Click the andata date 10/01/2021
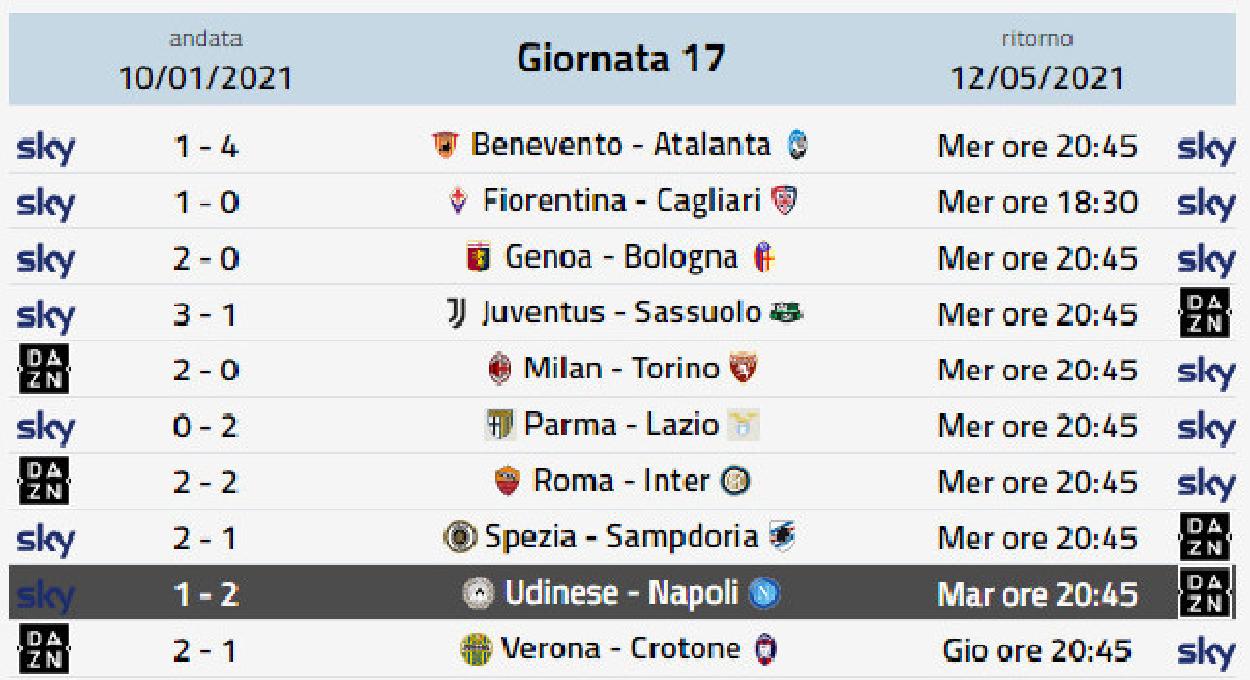1250x680 pixels. coord(206,77)
